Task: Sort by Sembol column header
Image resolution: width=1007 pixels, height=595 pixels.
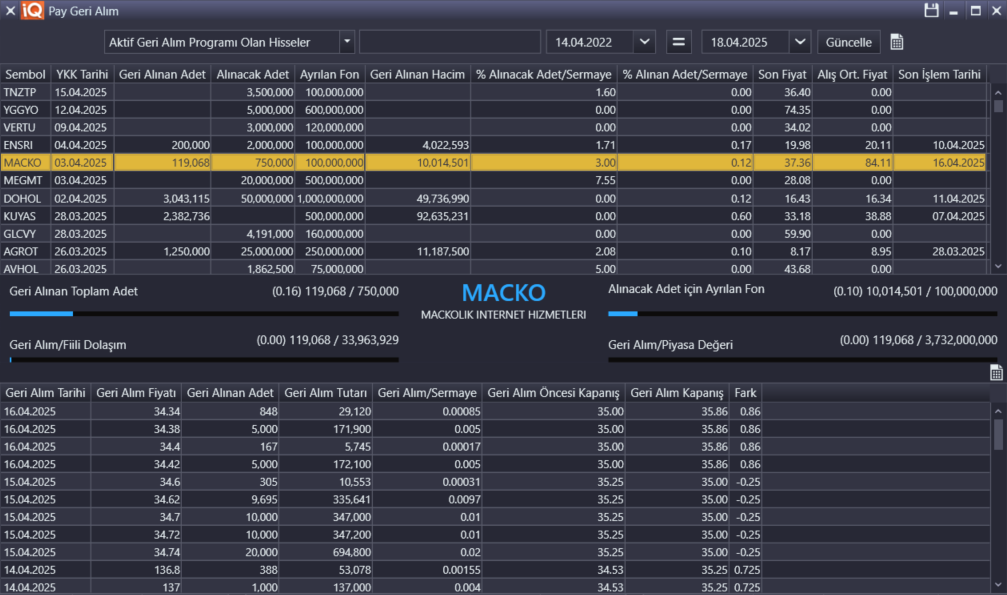Action: [25, 75]
